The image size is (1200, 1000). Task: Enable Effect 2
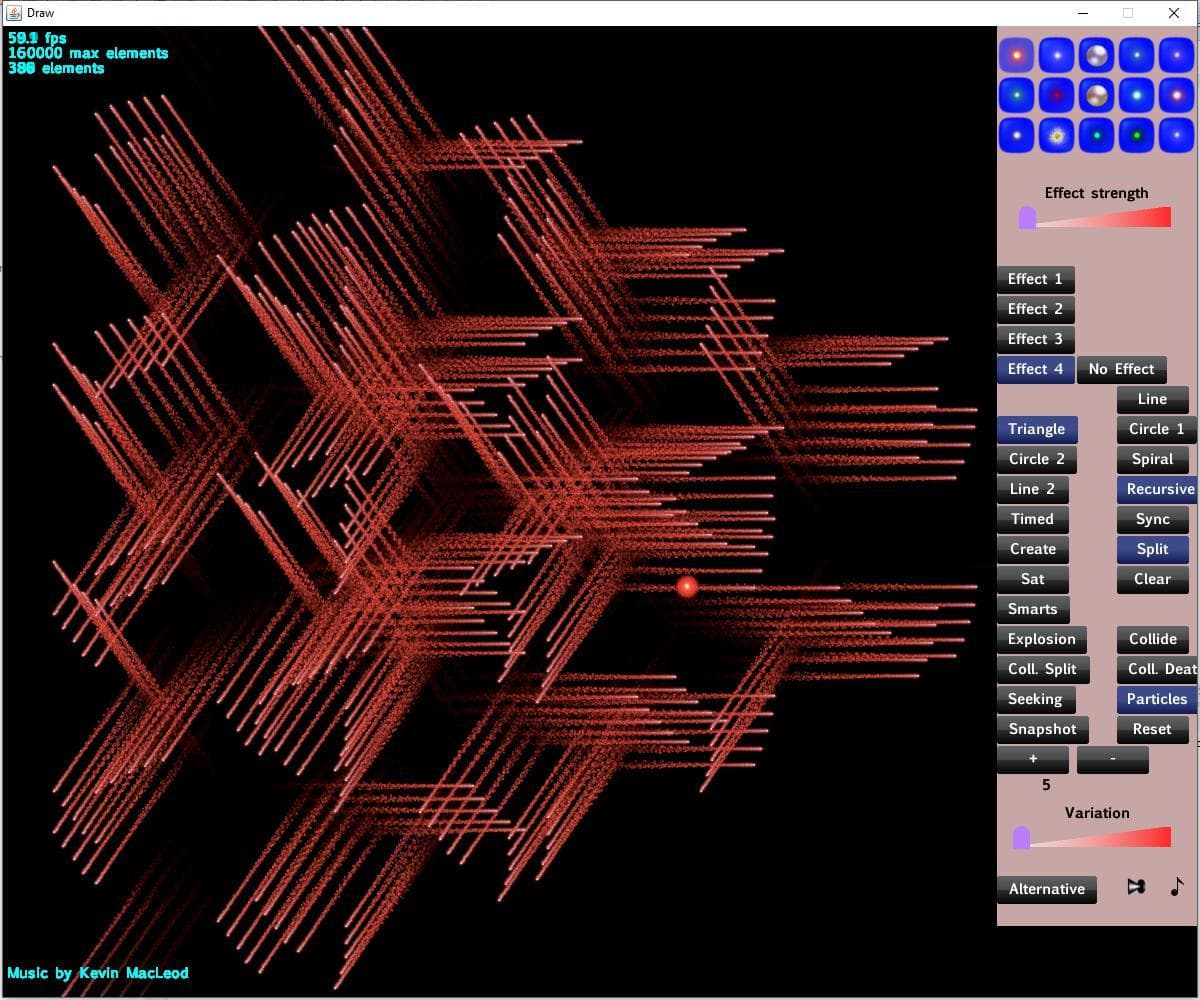click(x=1035, y=309)
